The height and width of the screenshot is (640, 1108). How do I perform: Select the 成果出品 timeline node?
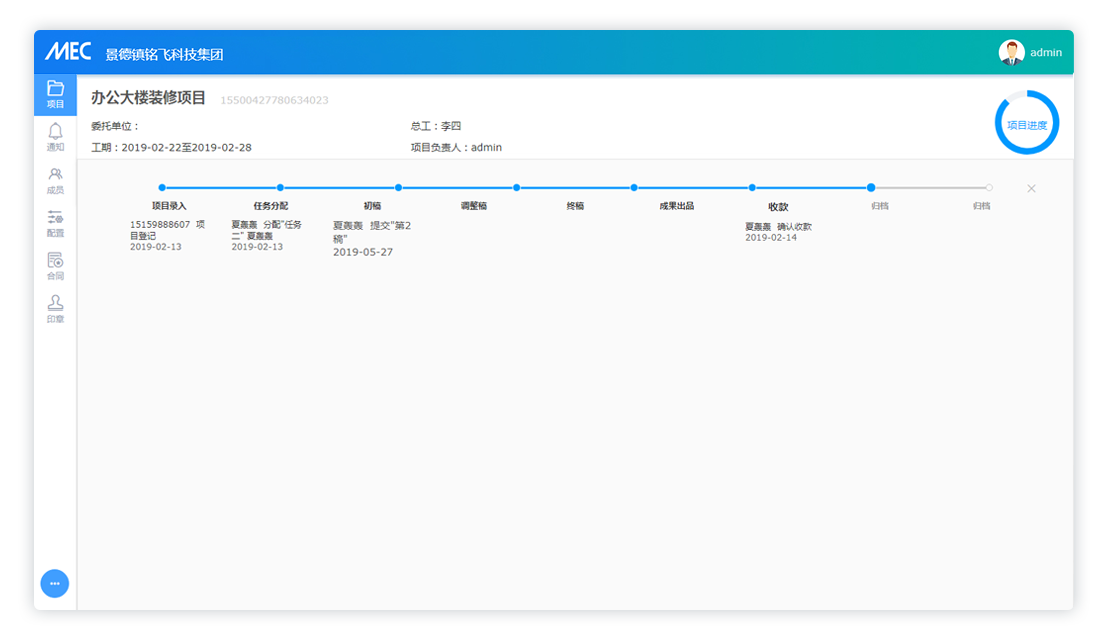click(x=752, y=187)
